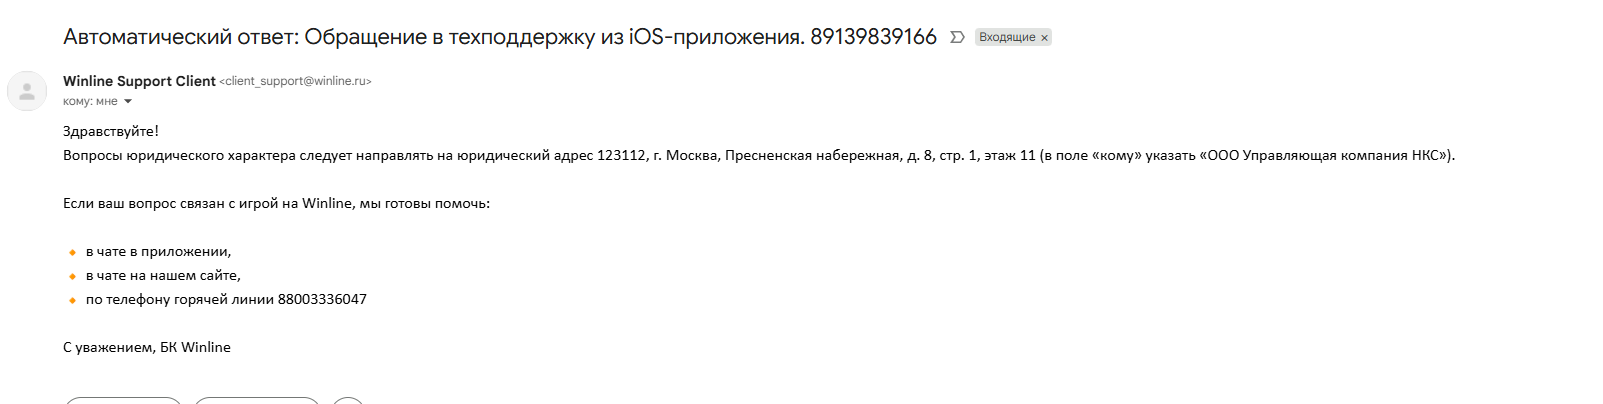Click the hotline number 88003336047
The width and height of the screenshot is (1603, 404).
322,299
